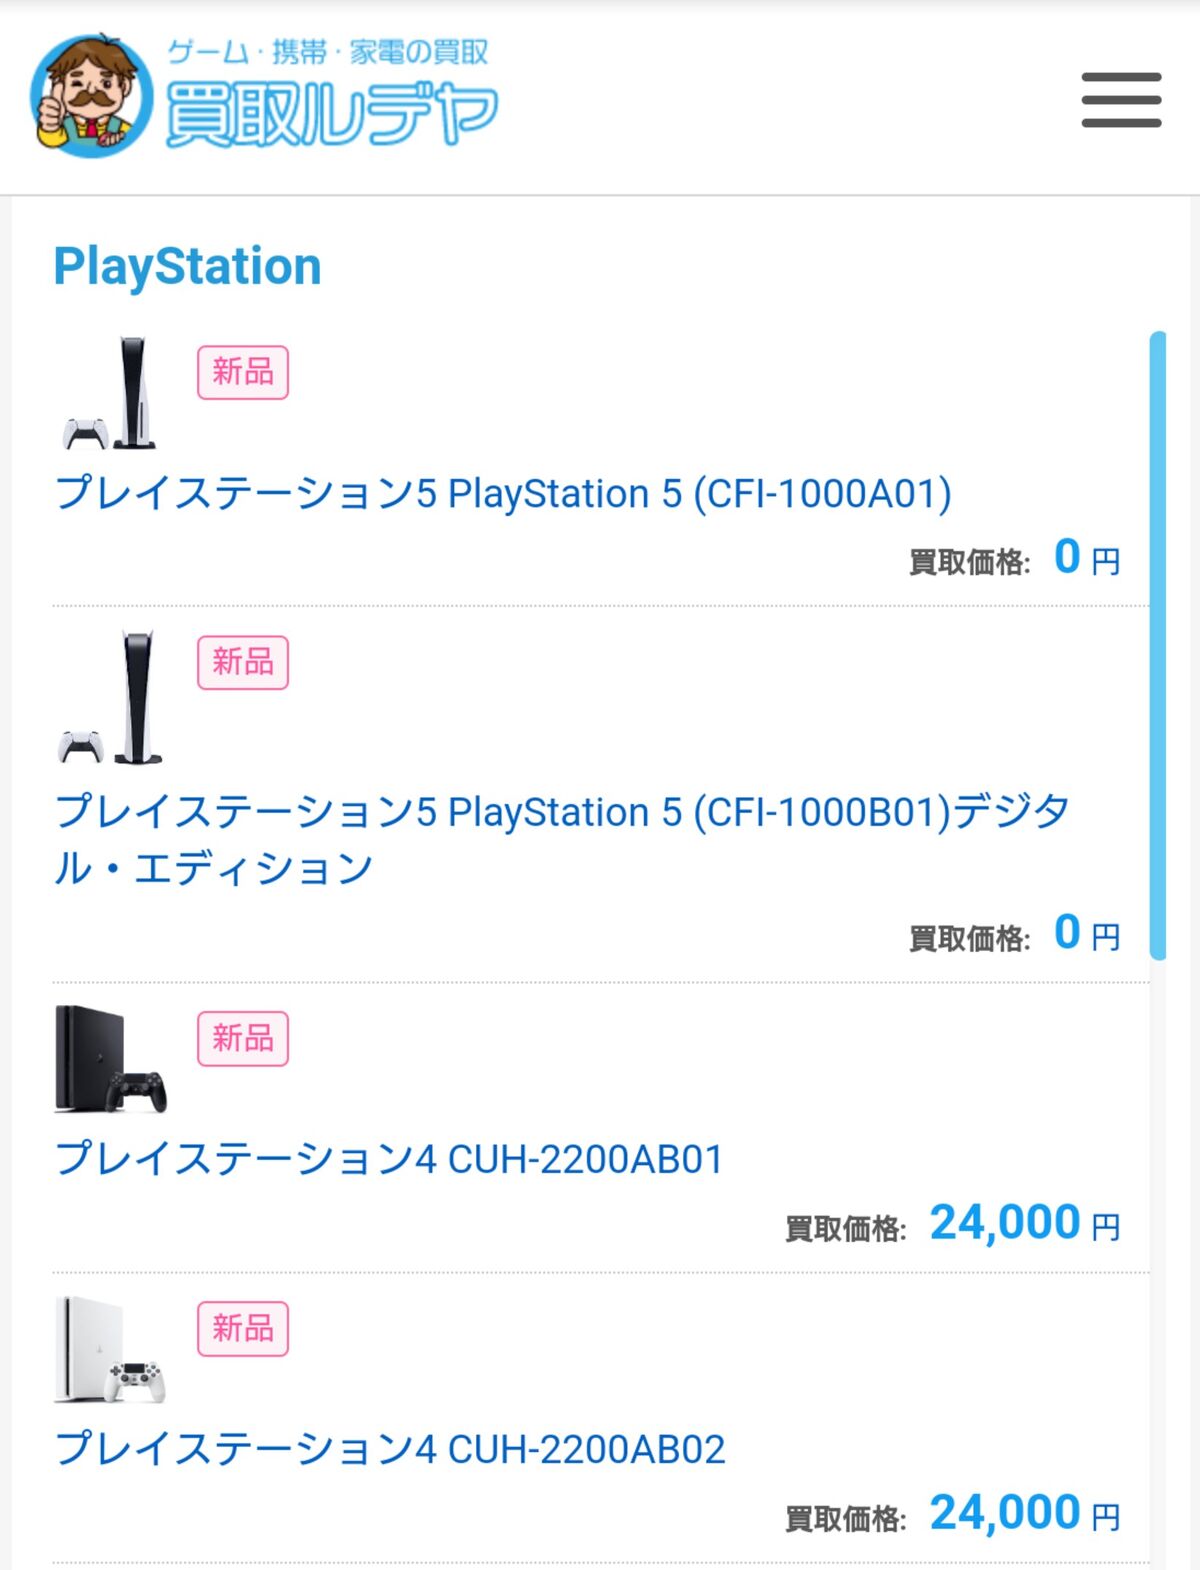Open プレイステーション4 CUH-2200AB01 product link
The height and width of the screenshot is (1570, 1200).
pyautogui.click(x=389, y=1159)
